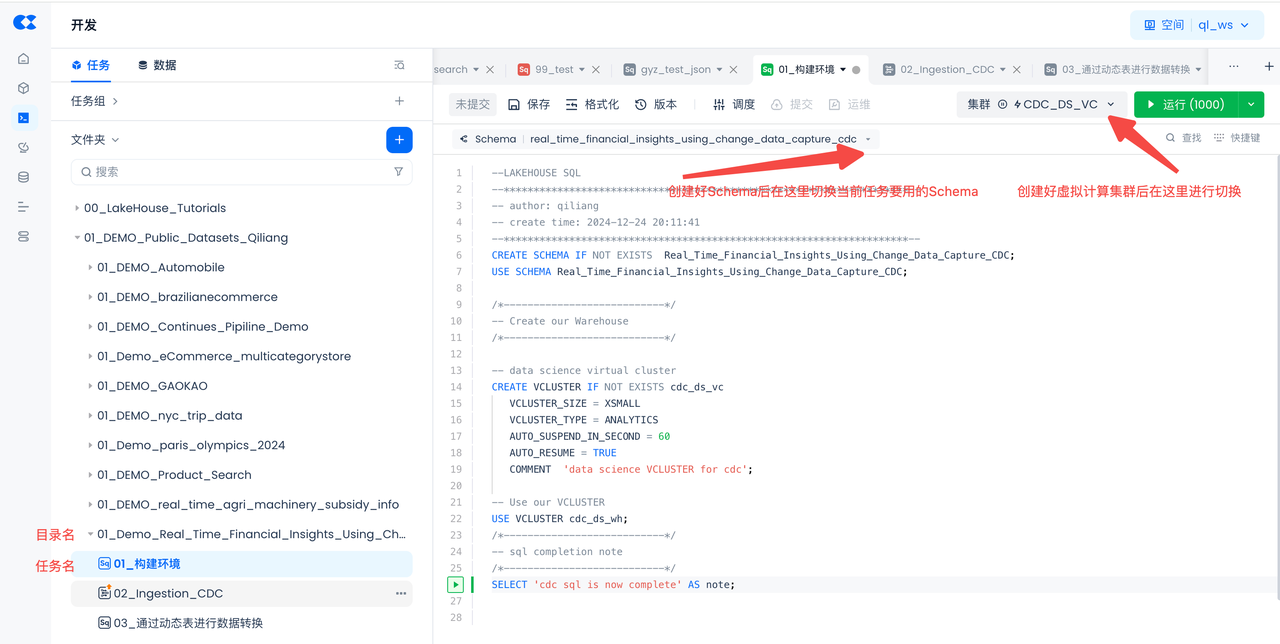Image resolution: width=1280 pixels, height=644 pixels.
Task: Click the plus icon to add task group
Action: coord(399,101)
